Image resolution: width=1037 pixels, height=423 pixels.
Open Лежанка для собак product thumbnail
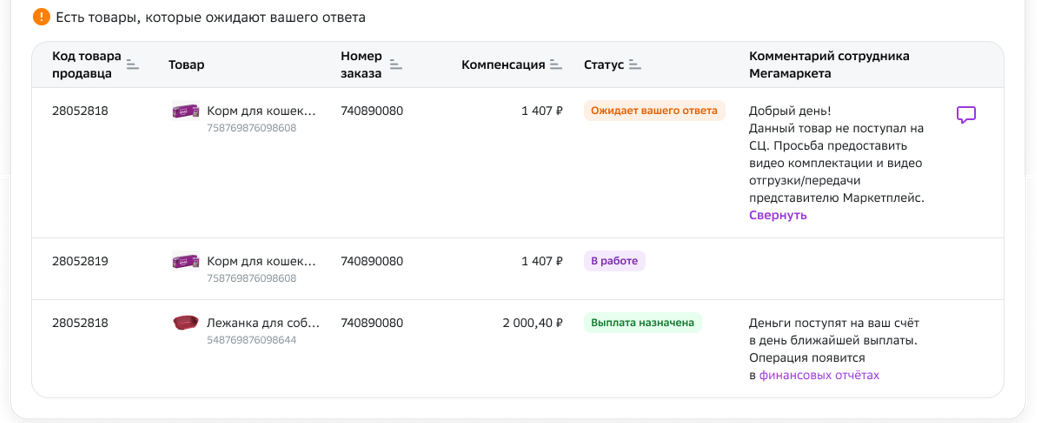186,323
